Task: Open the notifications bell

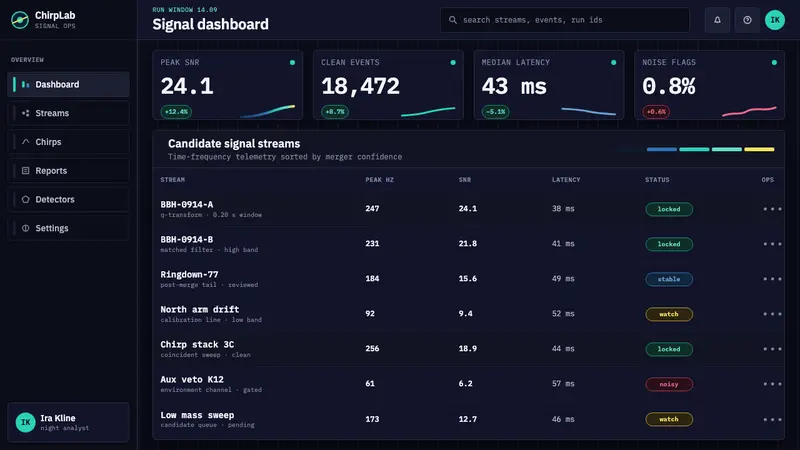Action: [717, 20]
